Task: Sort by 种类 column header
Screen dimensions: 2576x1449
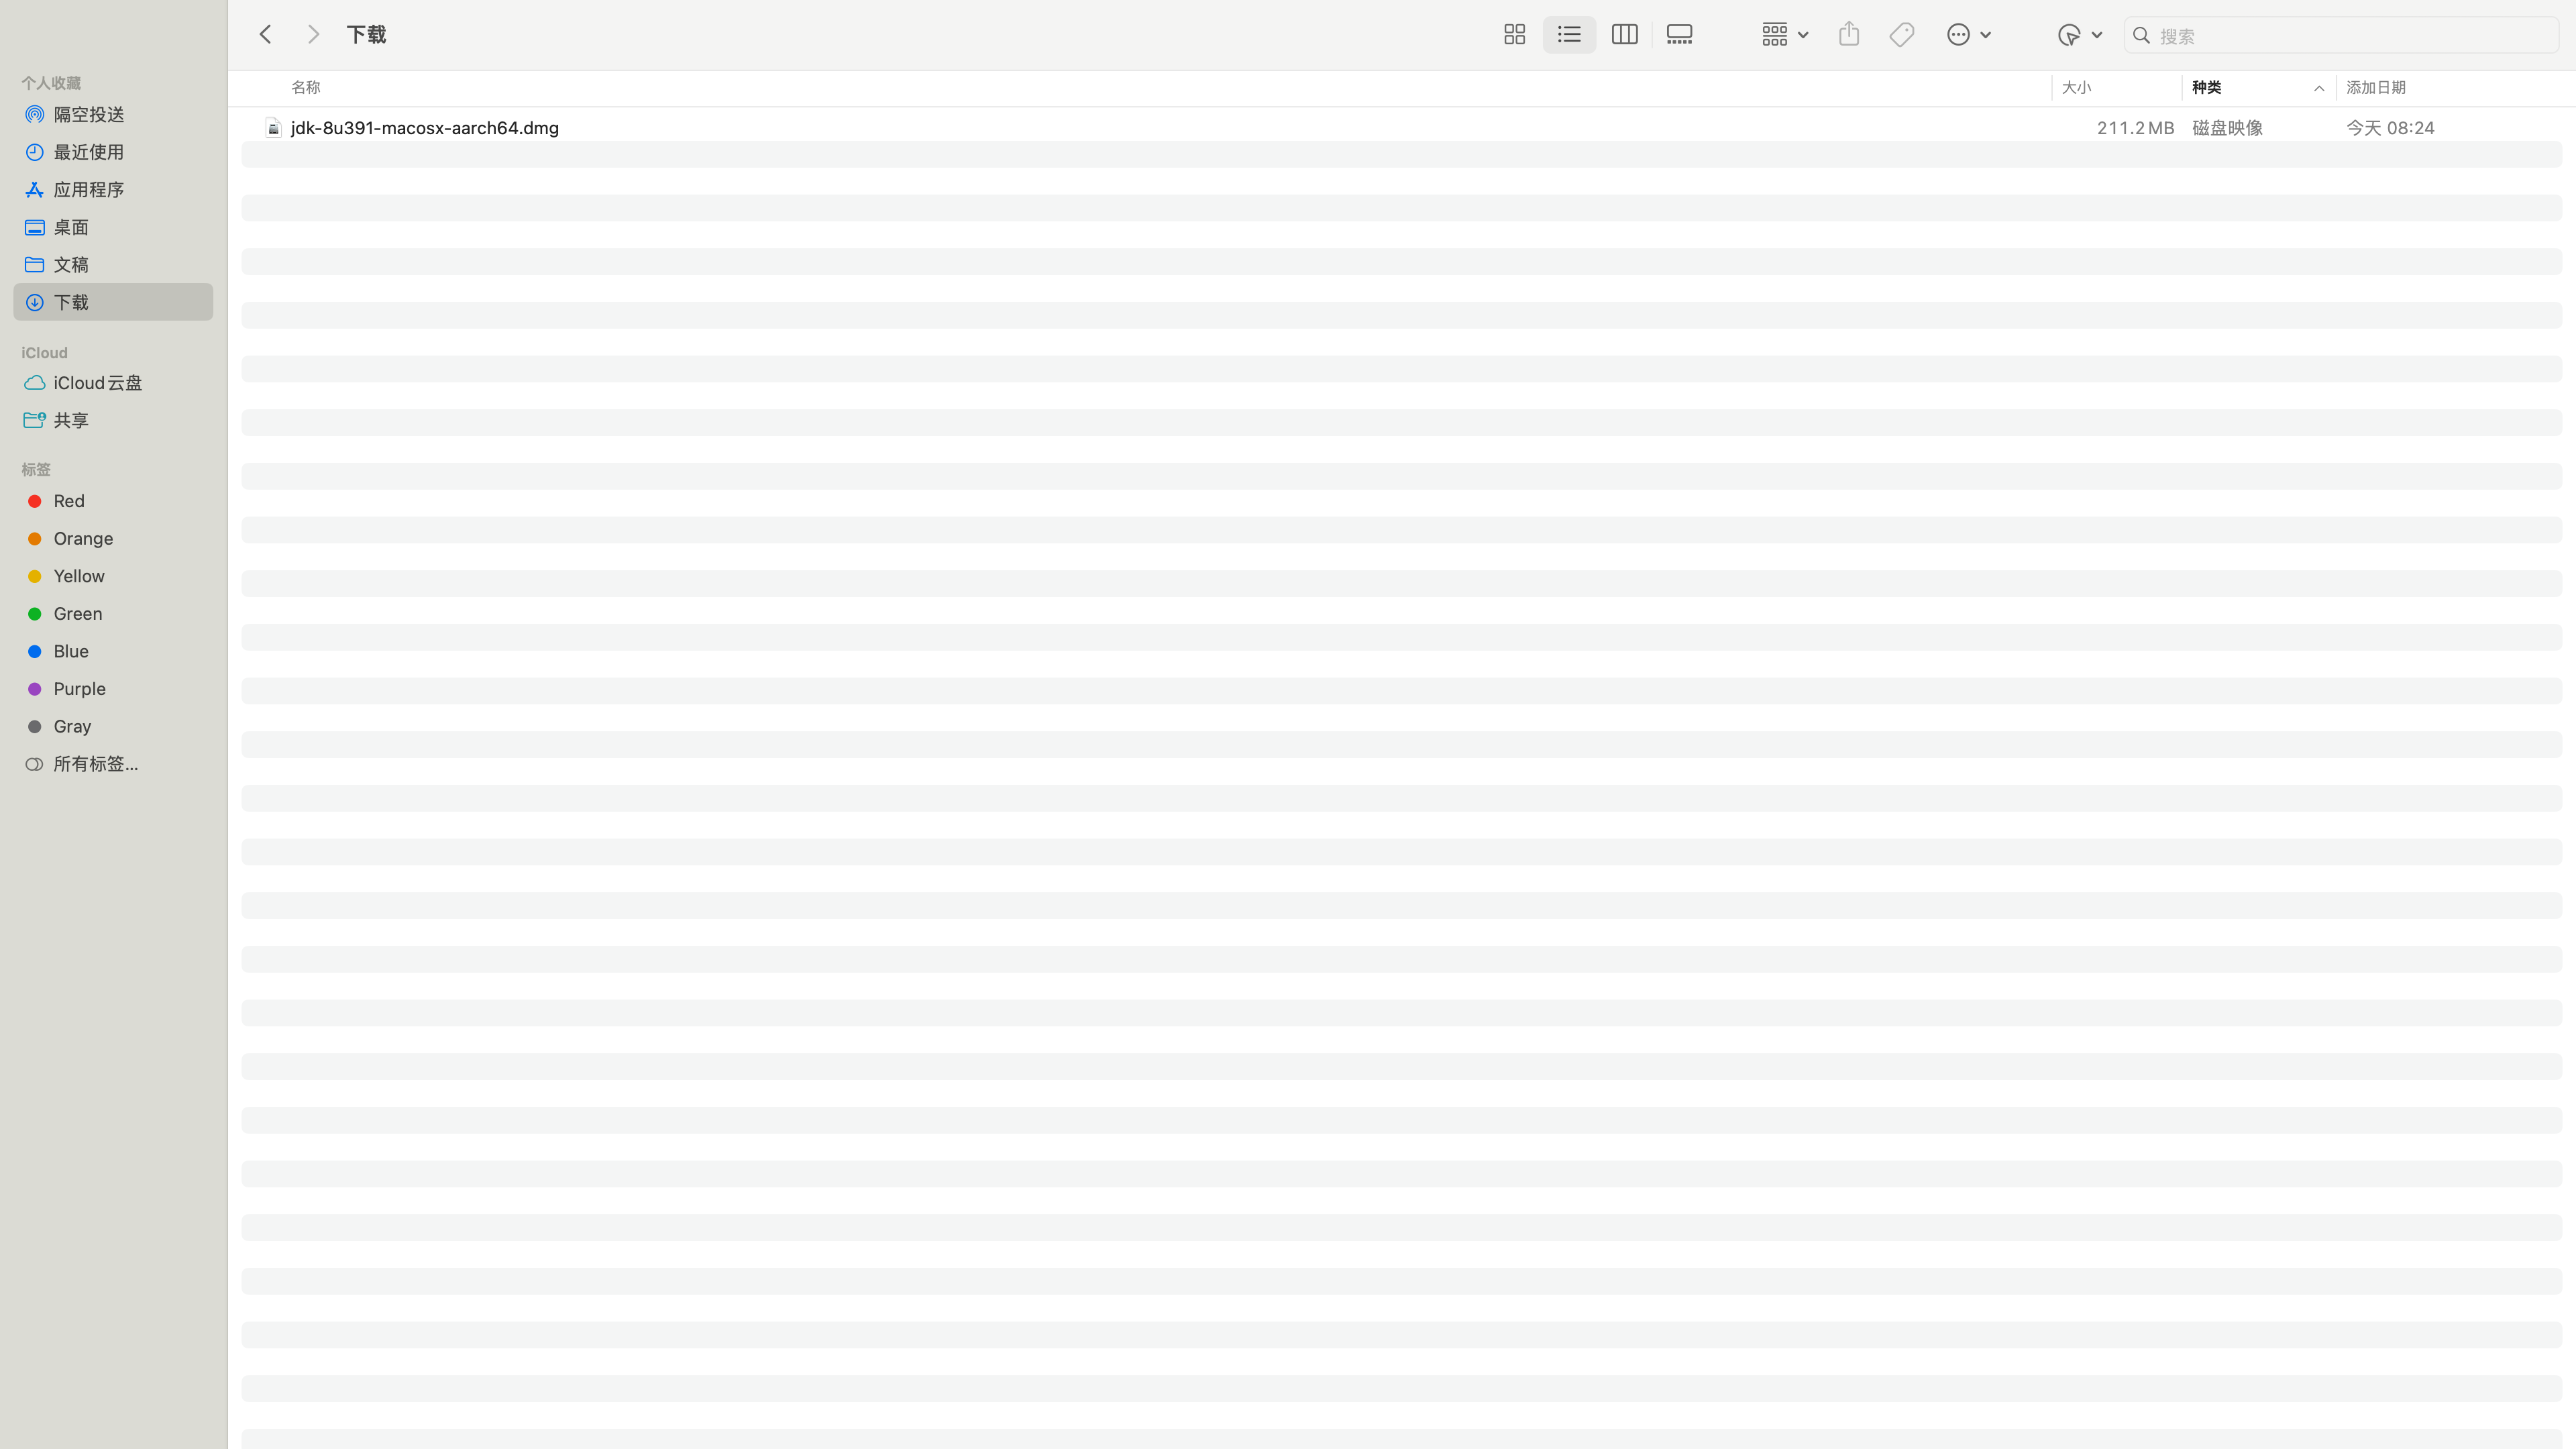Action: point(2206,88)
